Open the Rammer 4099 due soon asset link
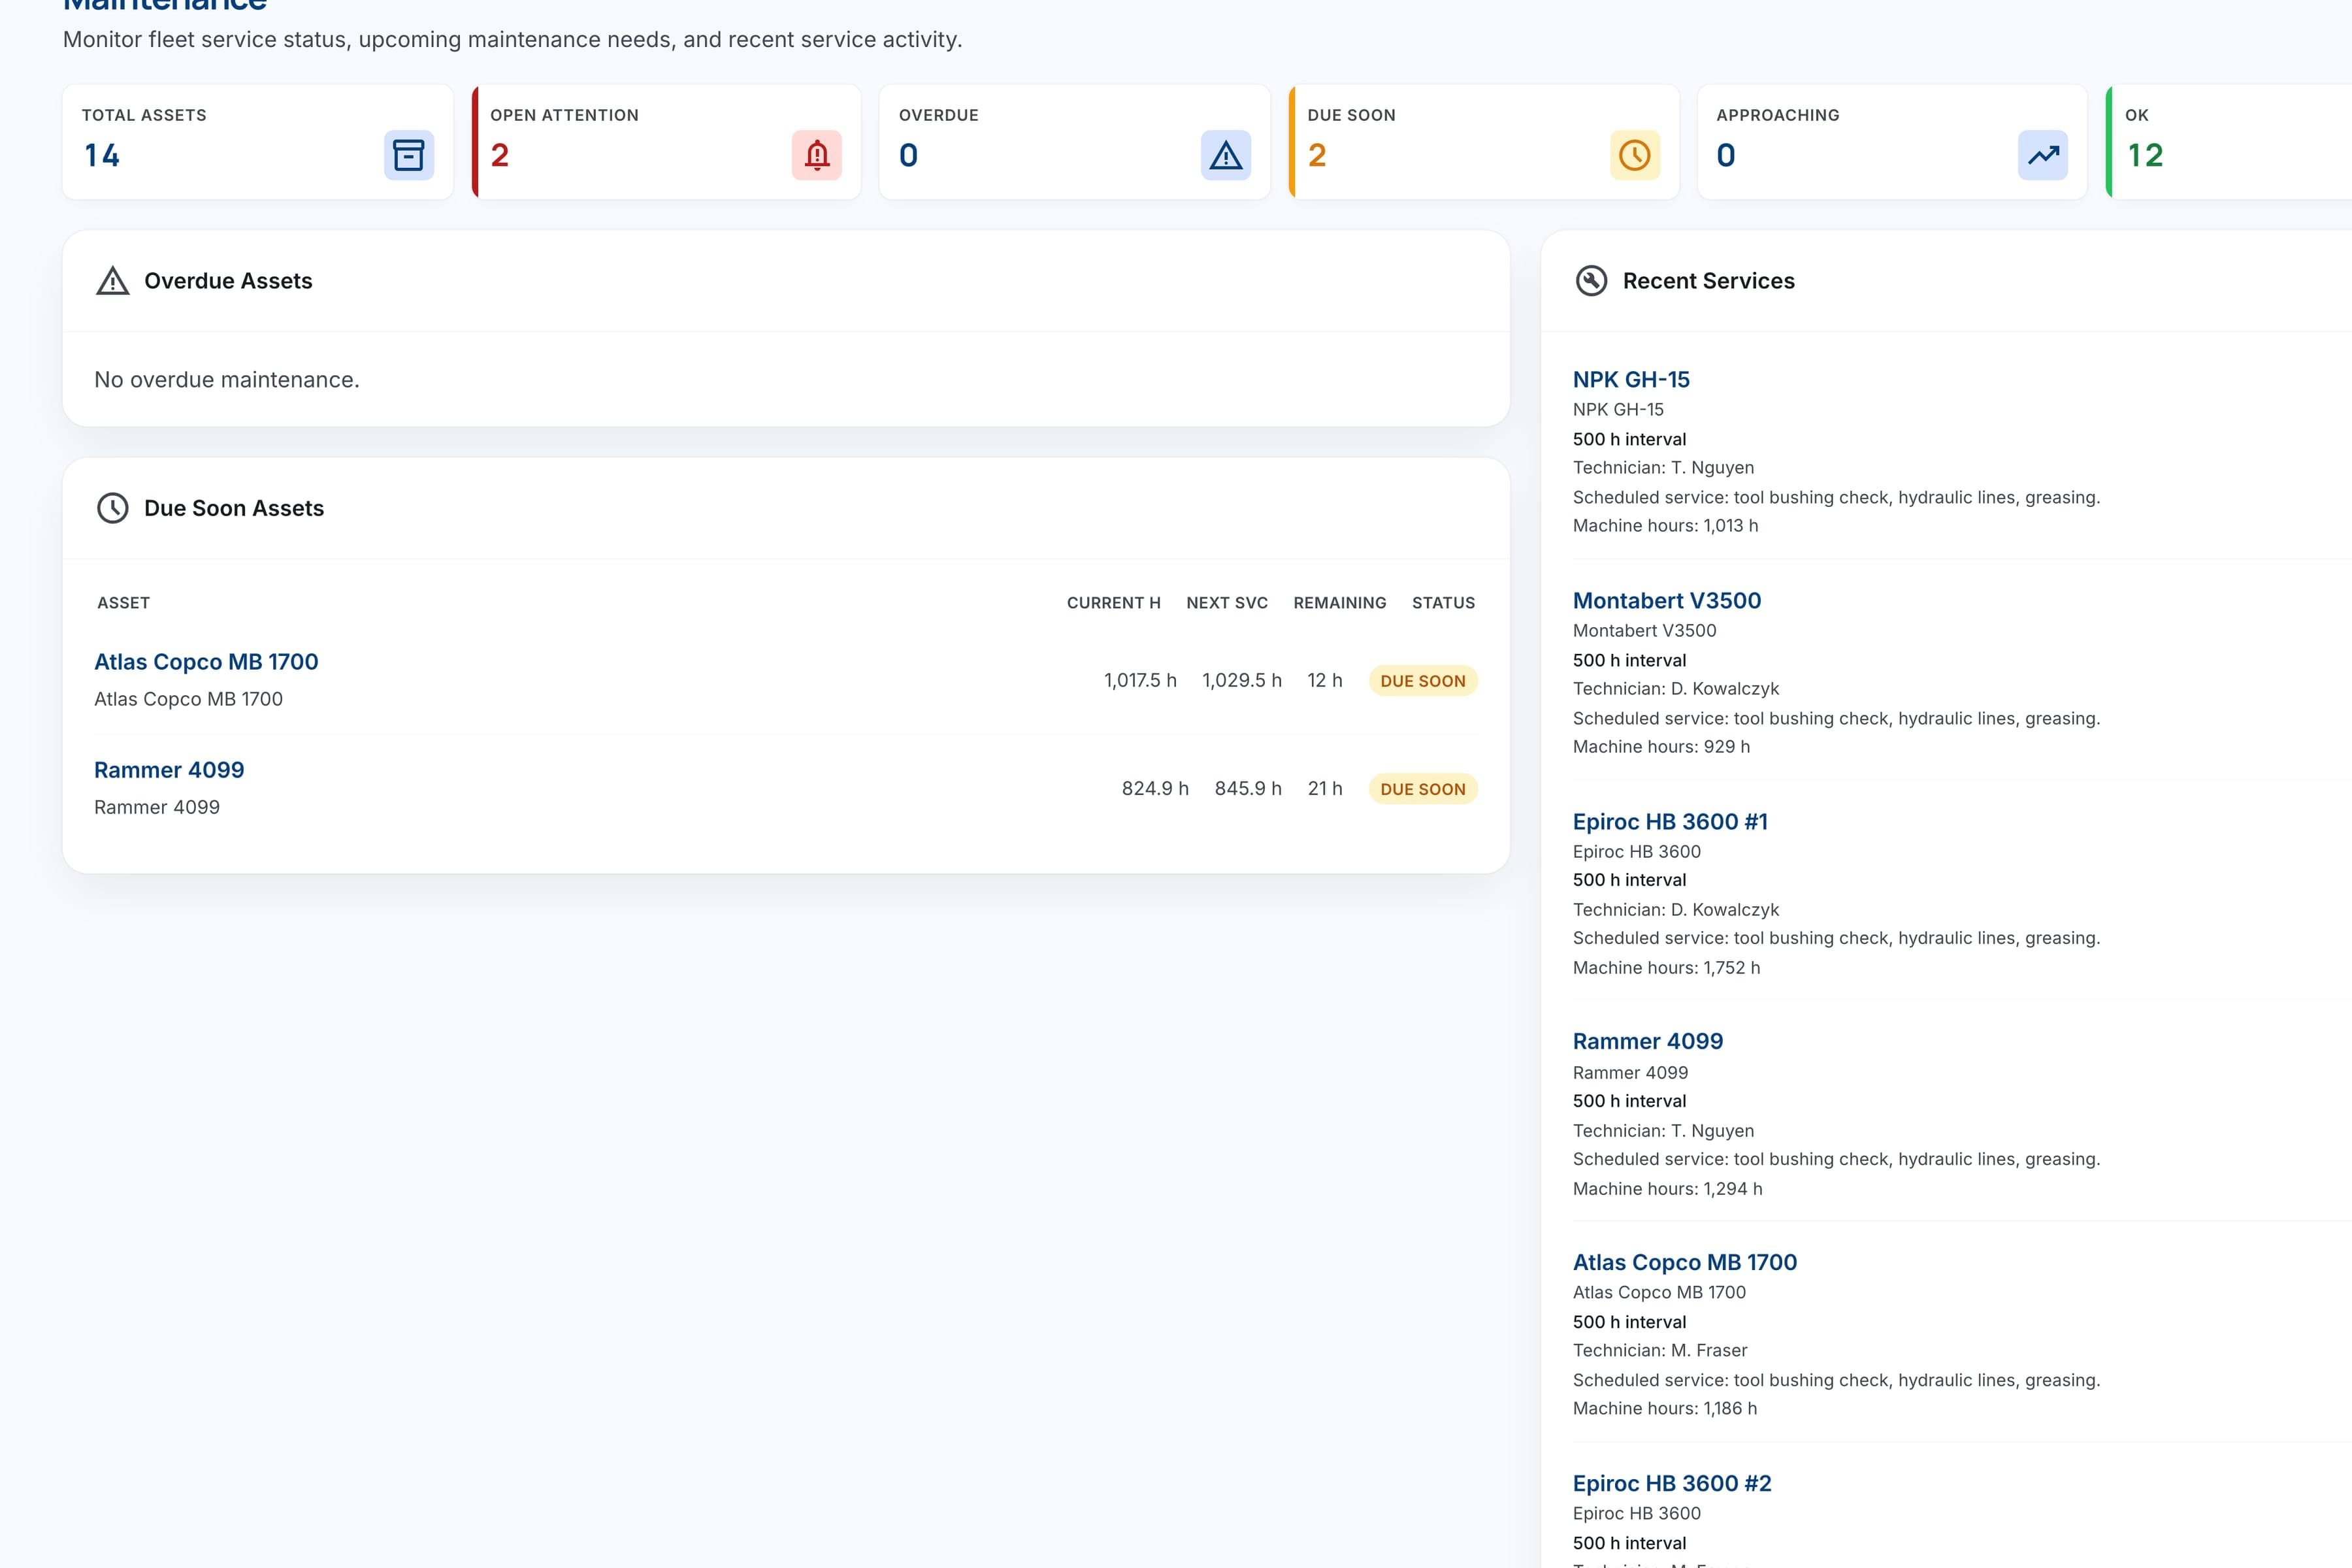This screenshot has width=2352, height=1568. click(x=169, y=770)
